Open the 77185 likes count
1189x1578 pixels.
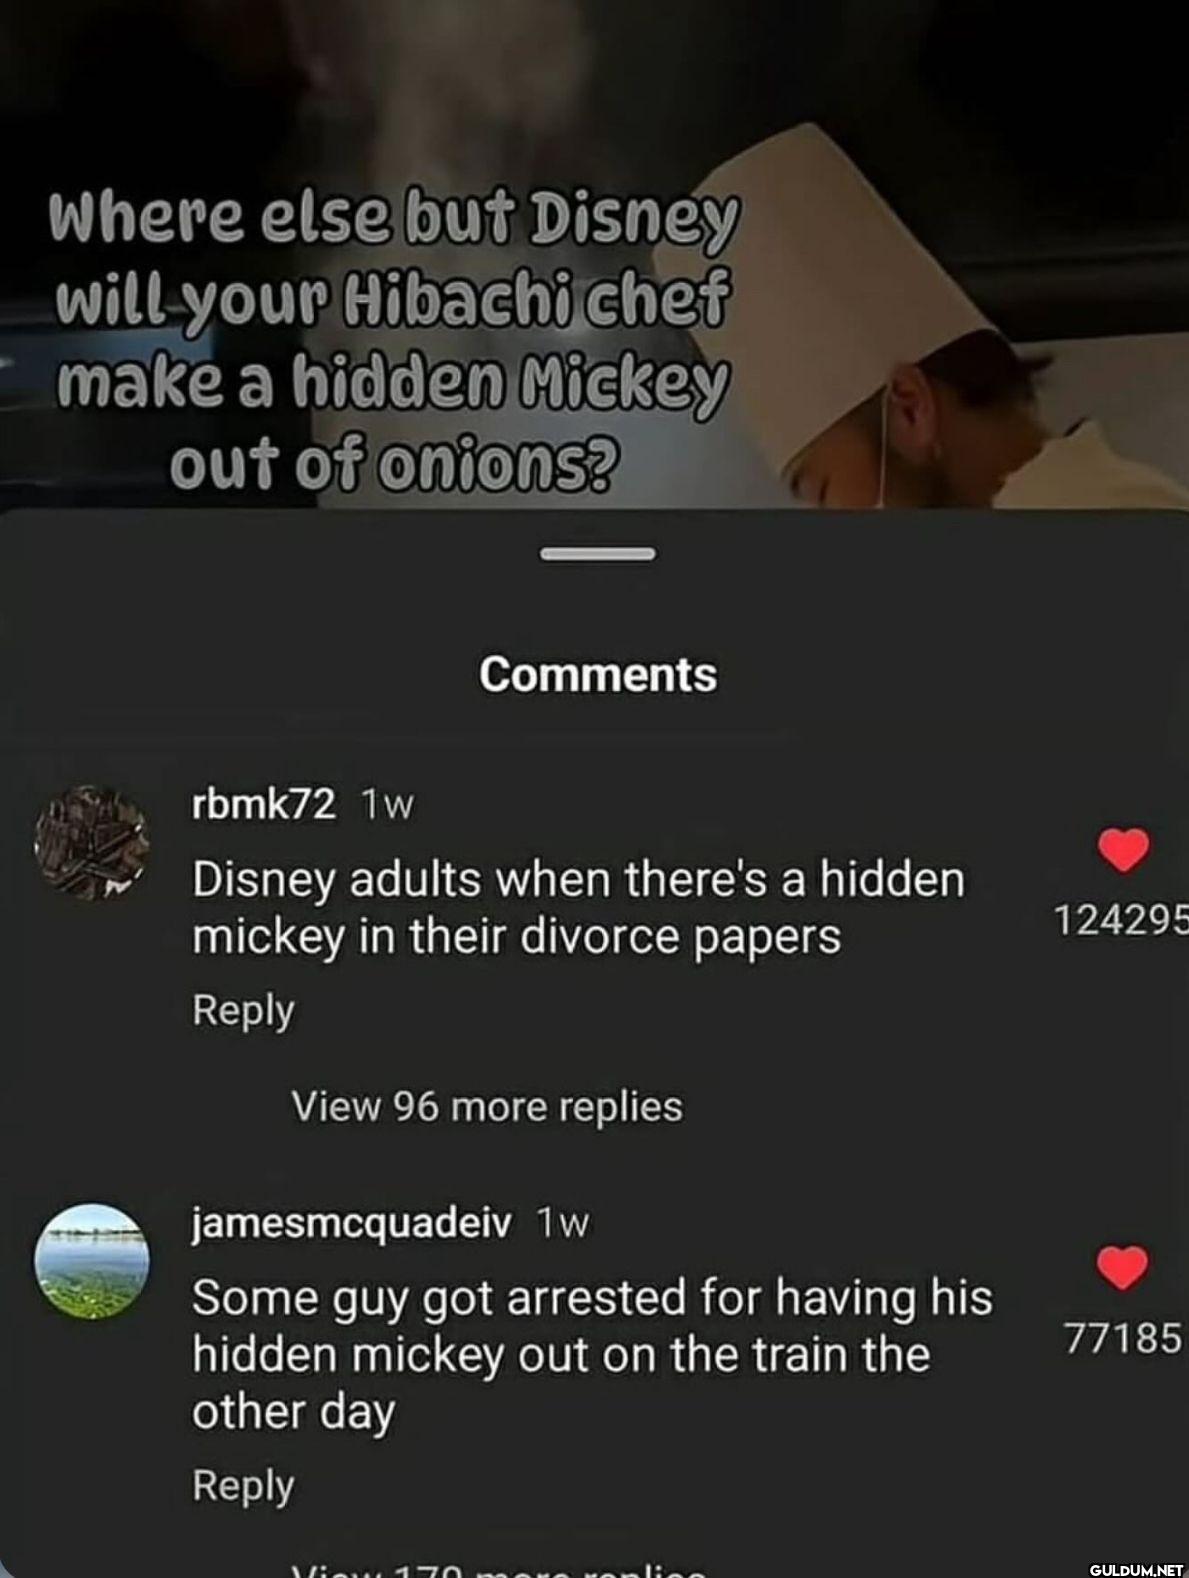(x=1123, y=1337)
